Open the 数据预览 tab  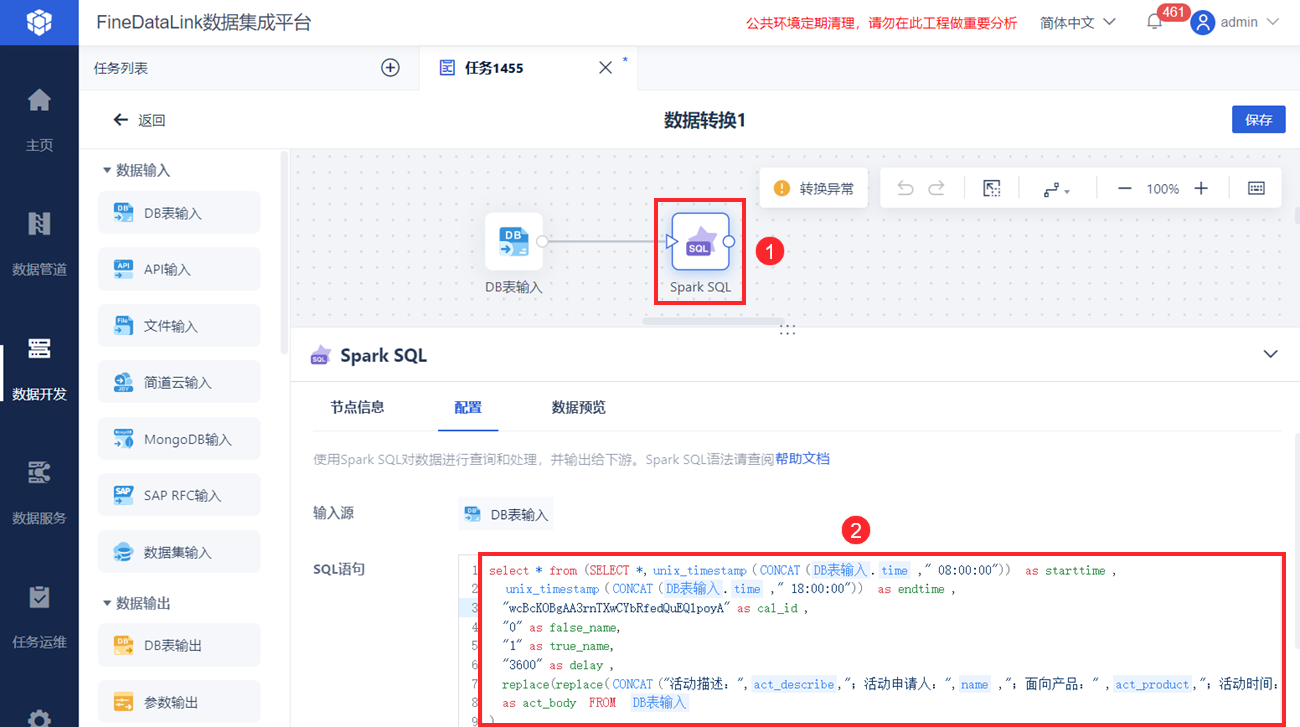click(x=579, y=407)
